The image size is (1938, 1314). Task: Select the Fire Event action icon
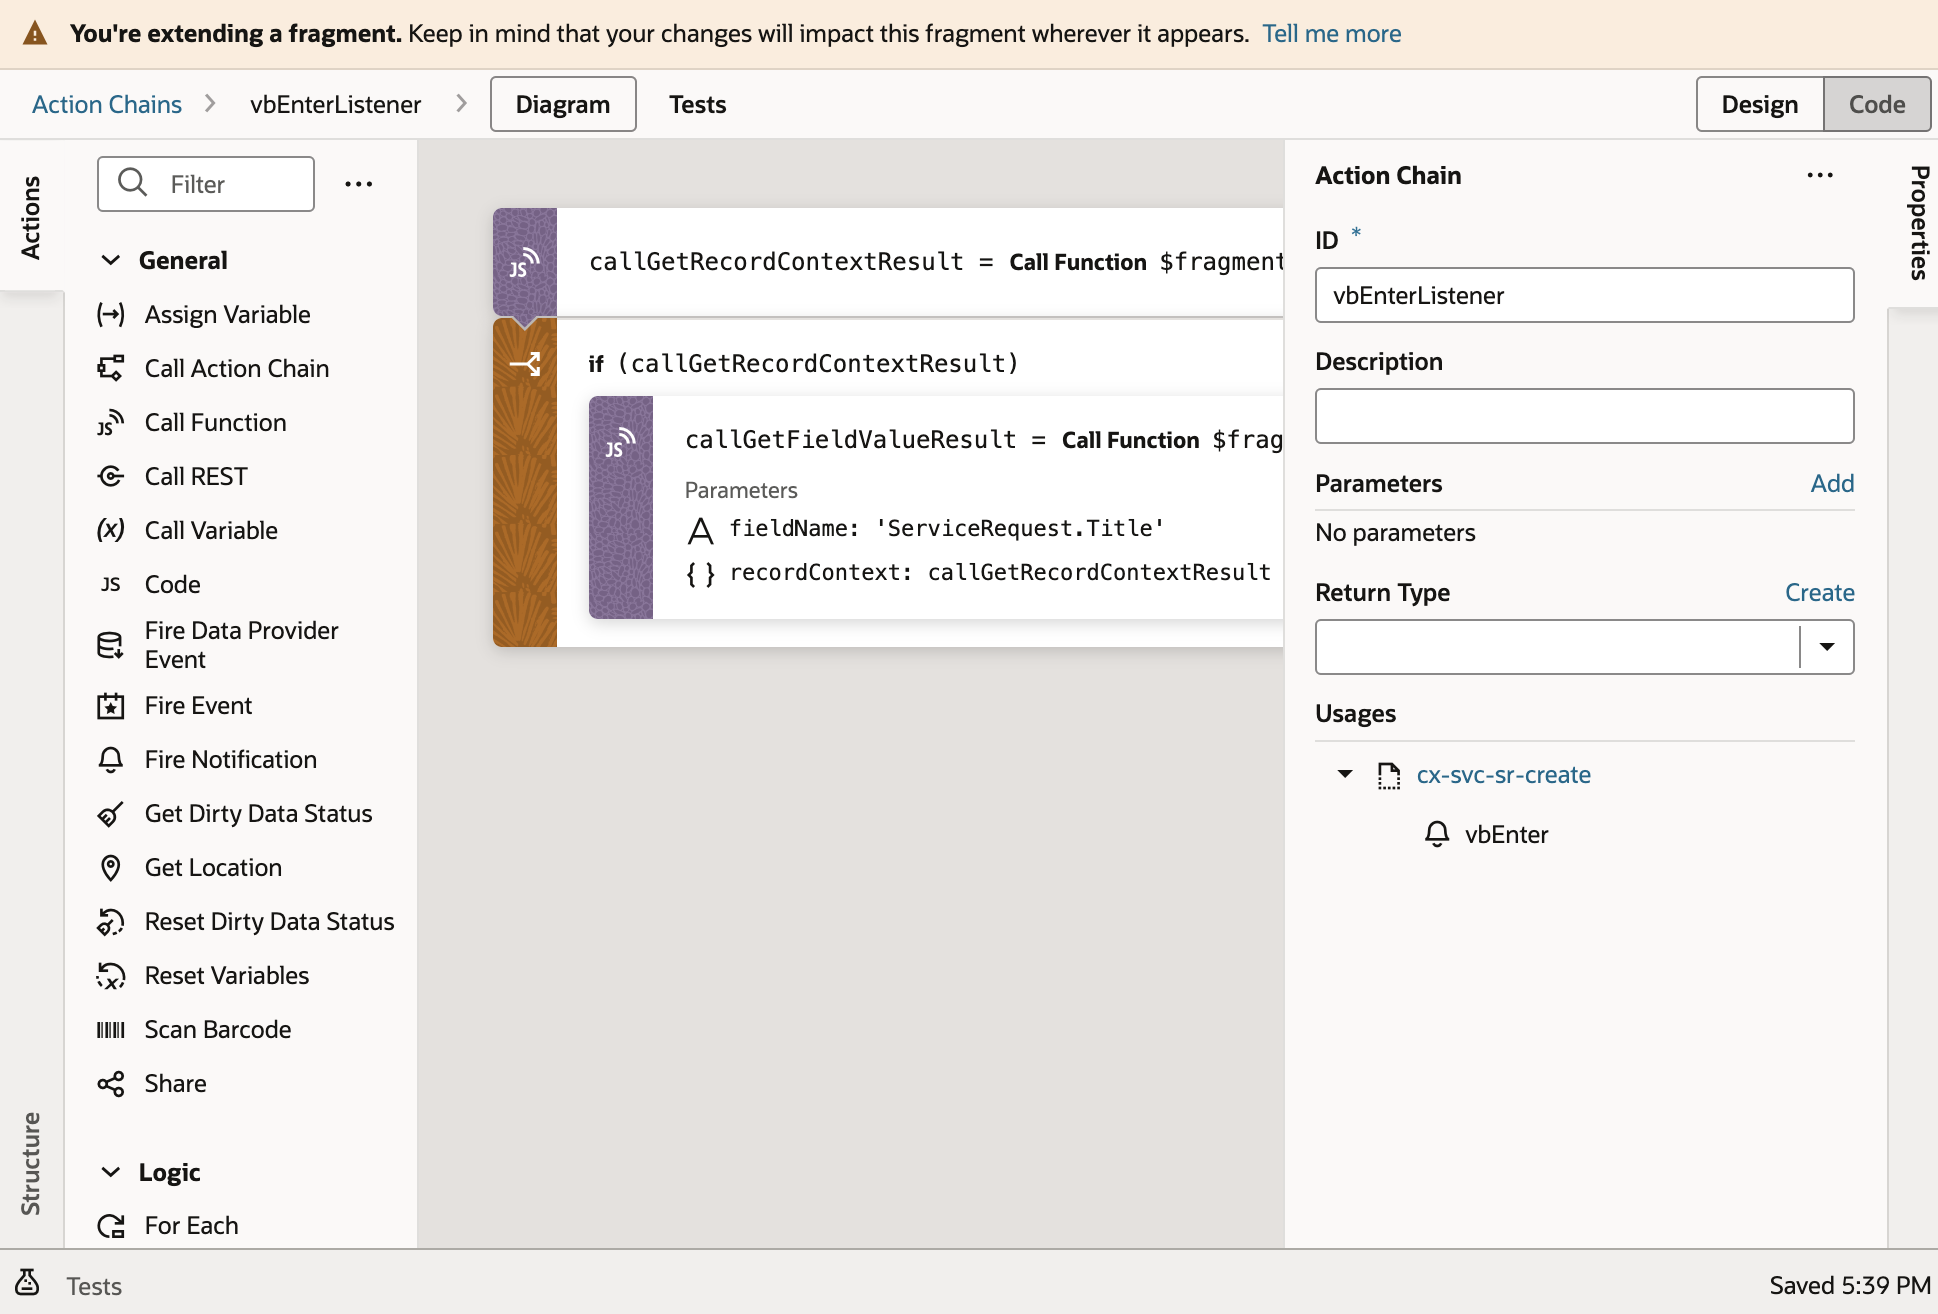pos(111,706)
